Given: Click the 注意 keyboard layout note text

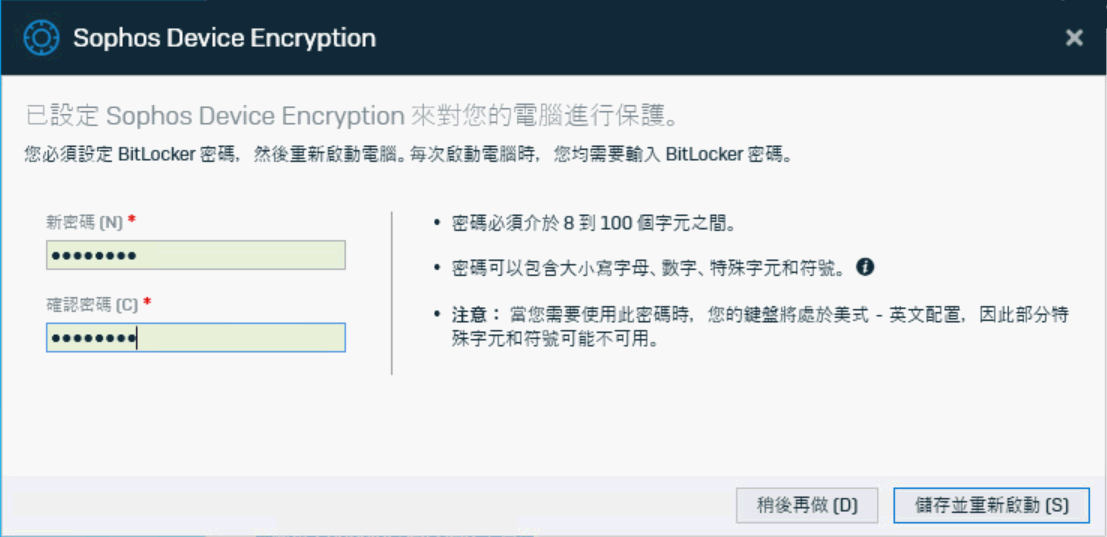Looking at the screenshot, I should click(760, 327).
